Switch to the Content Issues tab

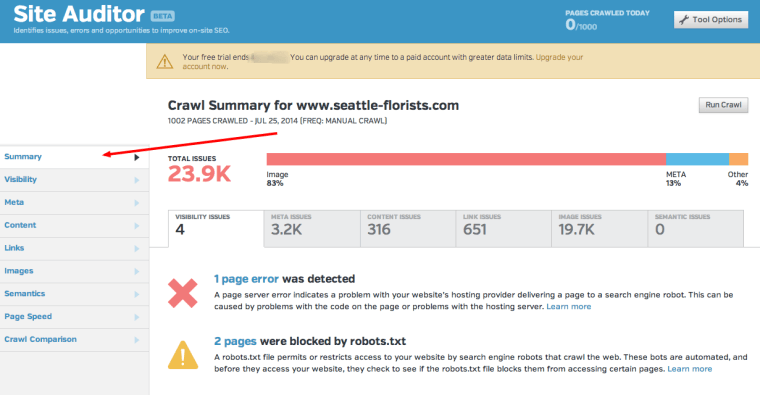(x=408, y=228)
